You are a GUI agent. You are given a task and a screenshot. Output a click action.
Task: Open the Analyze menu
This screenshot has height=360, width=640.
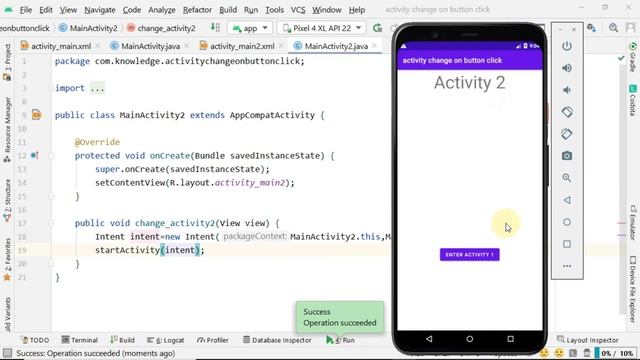pyautogui.click(x=162, y=9)
